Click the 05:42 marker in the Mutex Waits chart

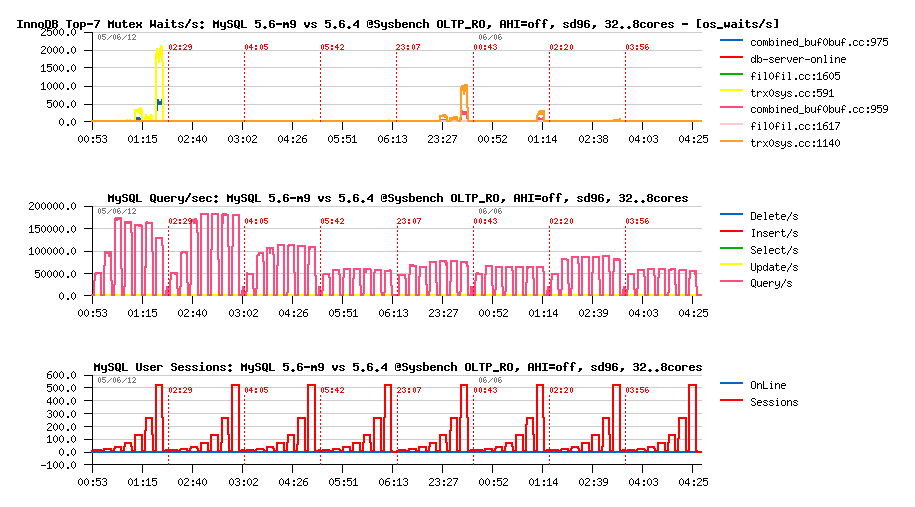click(332, 47)
